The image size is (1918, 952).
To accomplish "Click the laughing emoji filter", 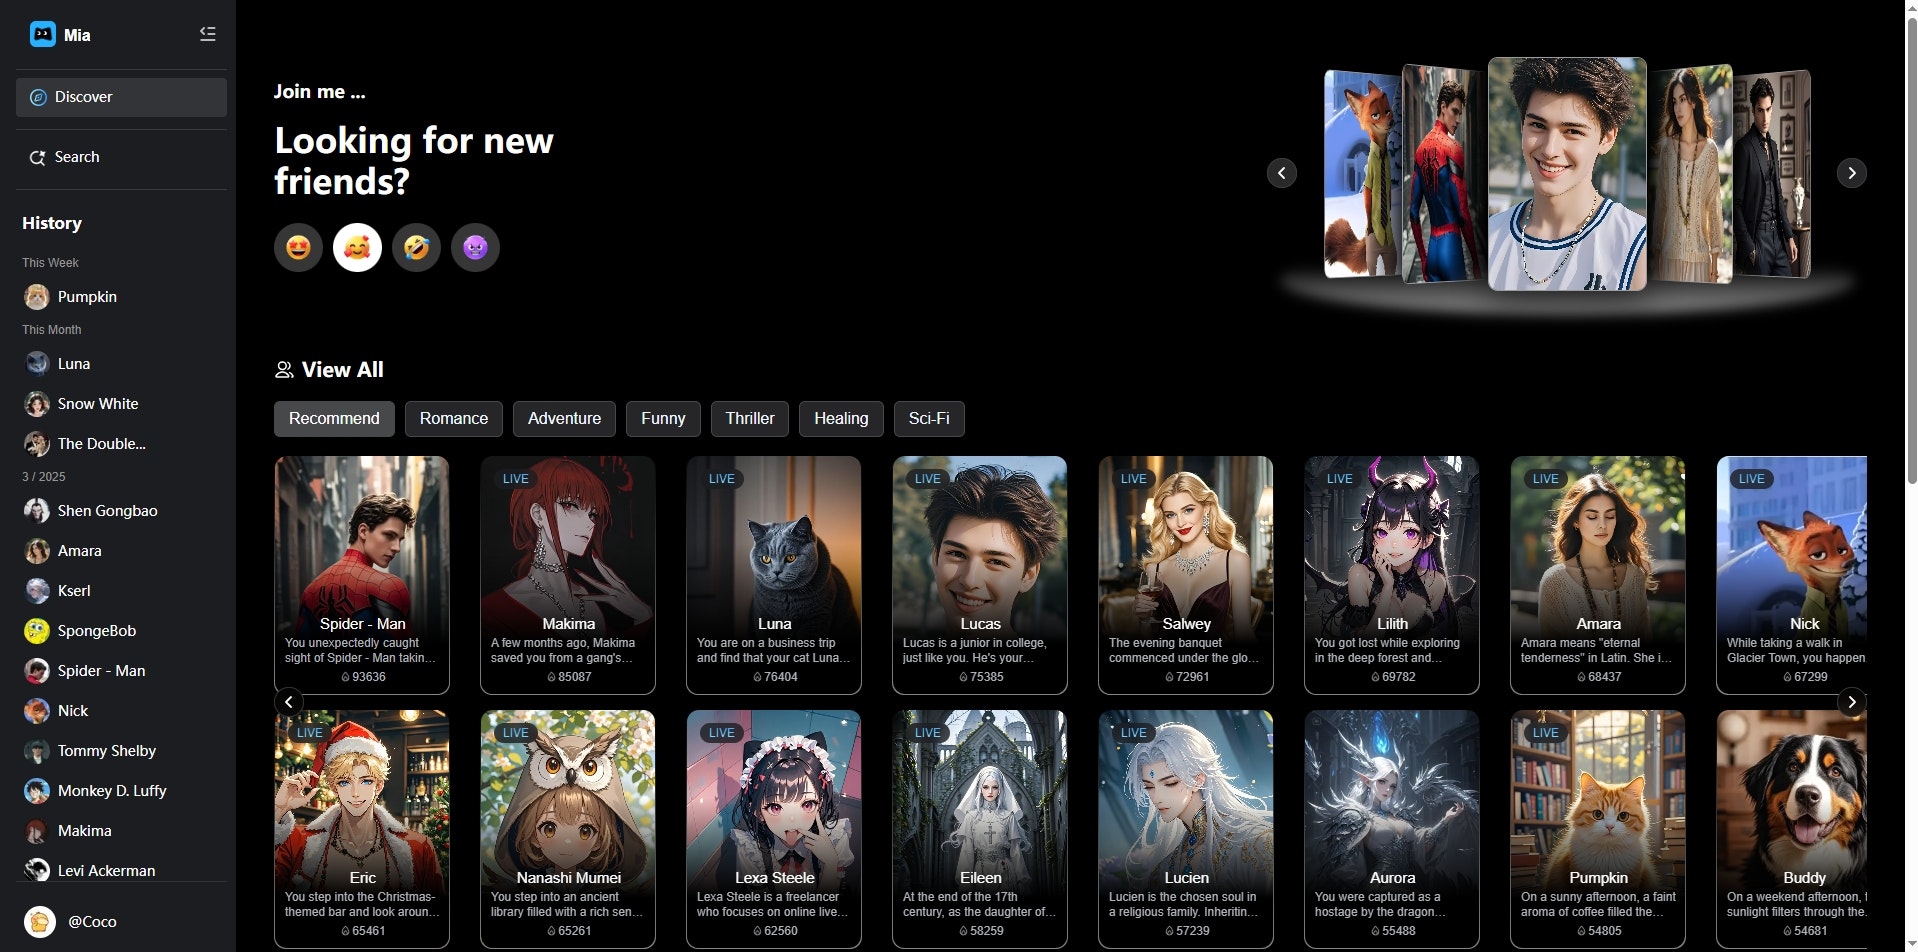I will [x=416, y=247].
